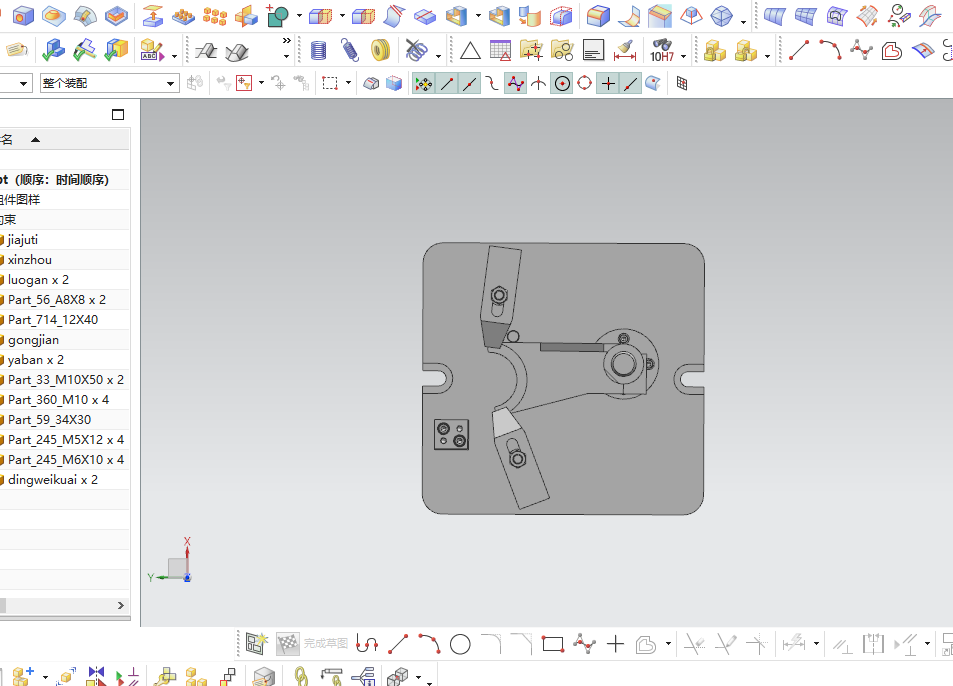Click the 10H7 tolerance finder icon
953x686 pixels.
(x=662, y=50)
